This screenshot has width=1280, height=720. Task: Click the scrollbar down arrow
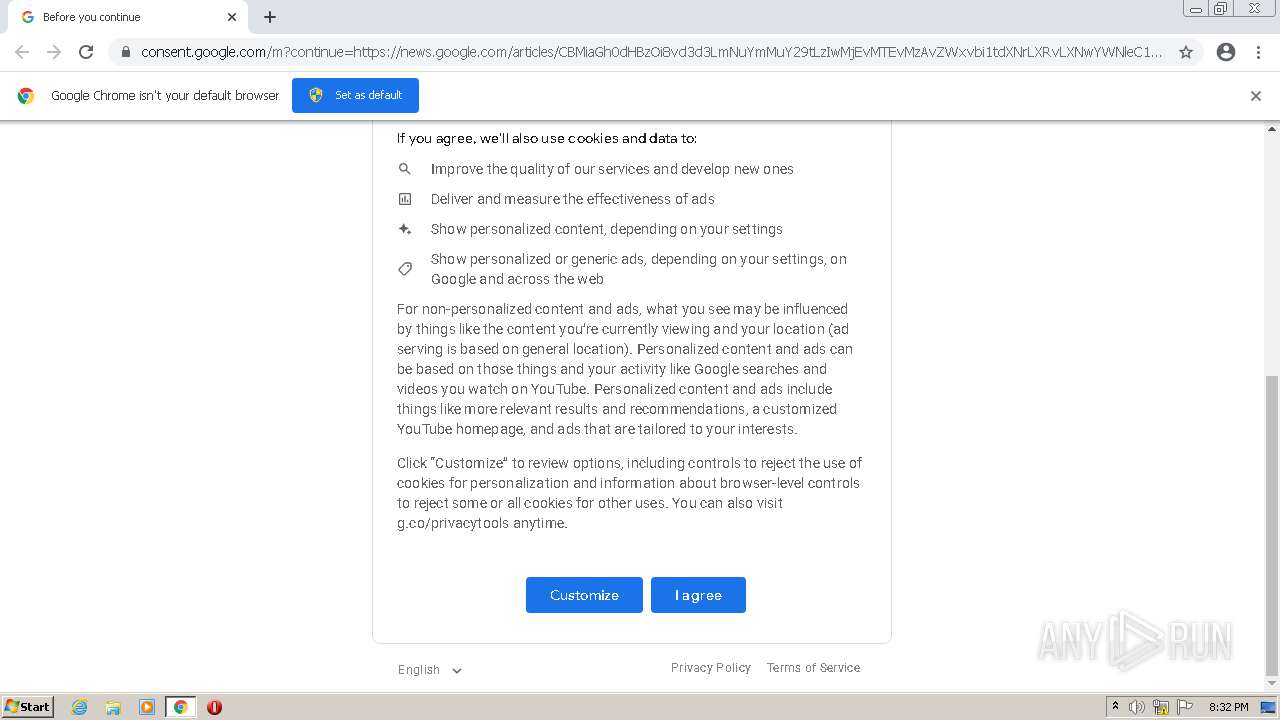pos(1272,685)
